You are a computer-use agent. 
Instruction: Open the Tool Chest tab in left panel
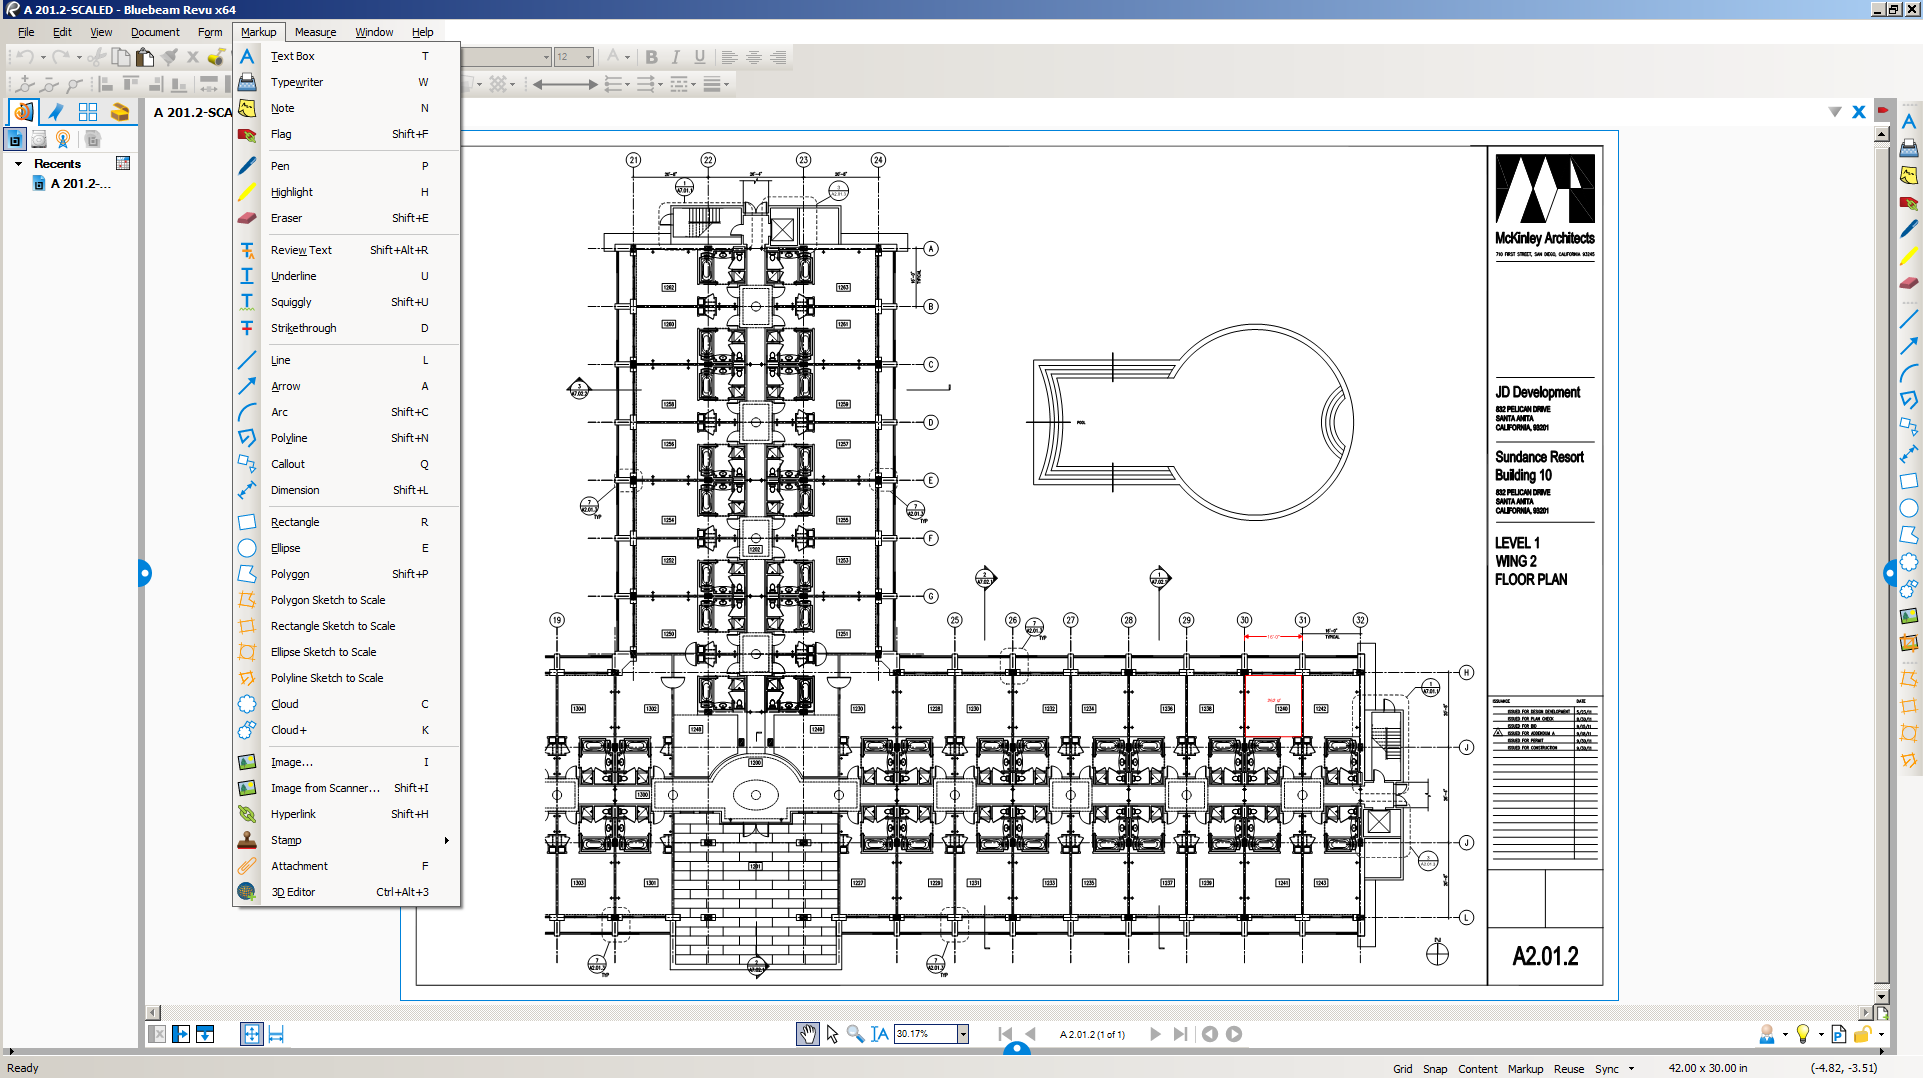(x=120, y=112)
